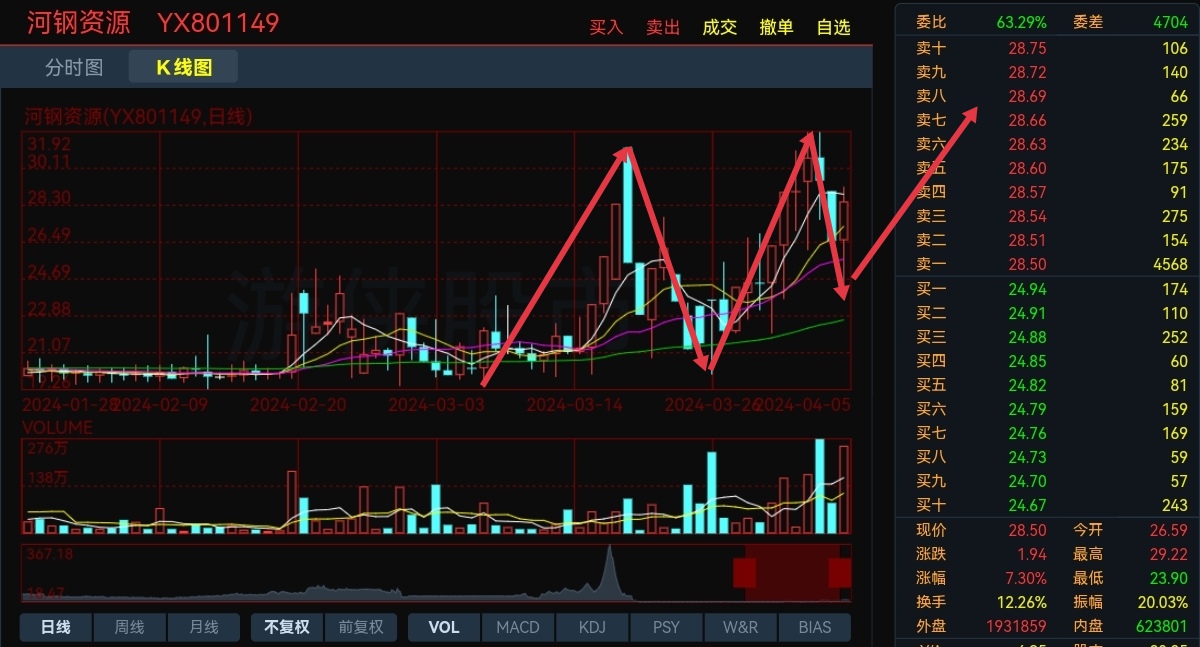
Task: Switch indicator to BIAS
Action: (x=815, y=627)
